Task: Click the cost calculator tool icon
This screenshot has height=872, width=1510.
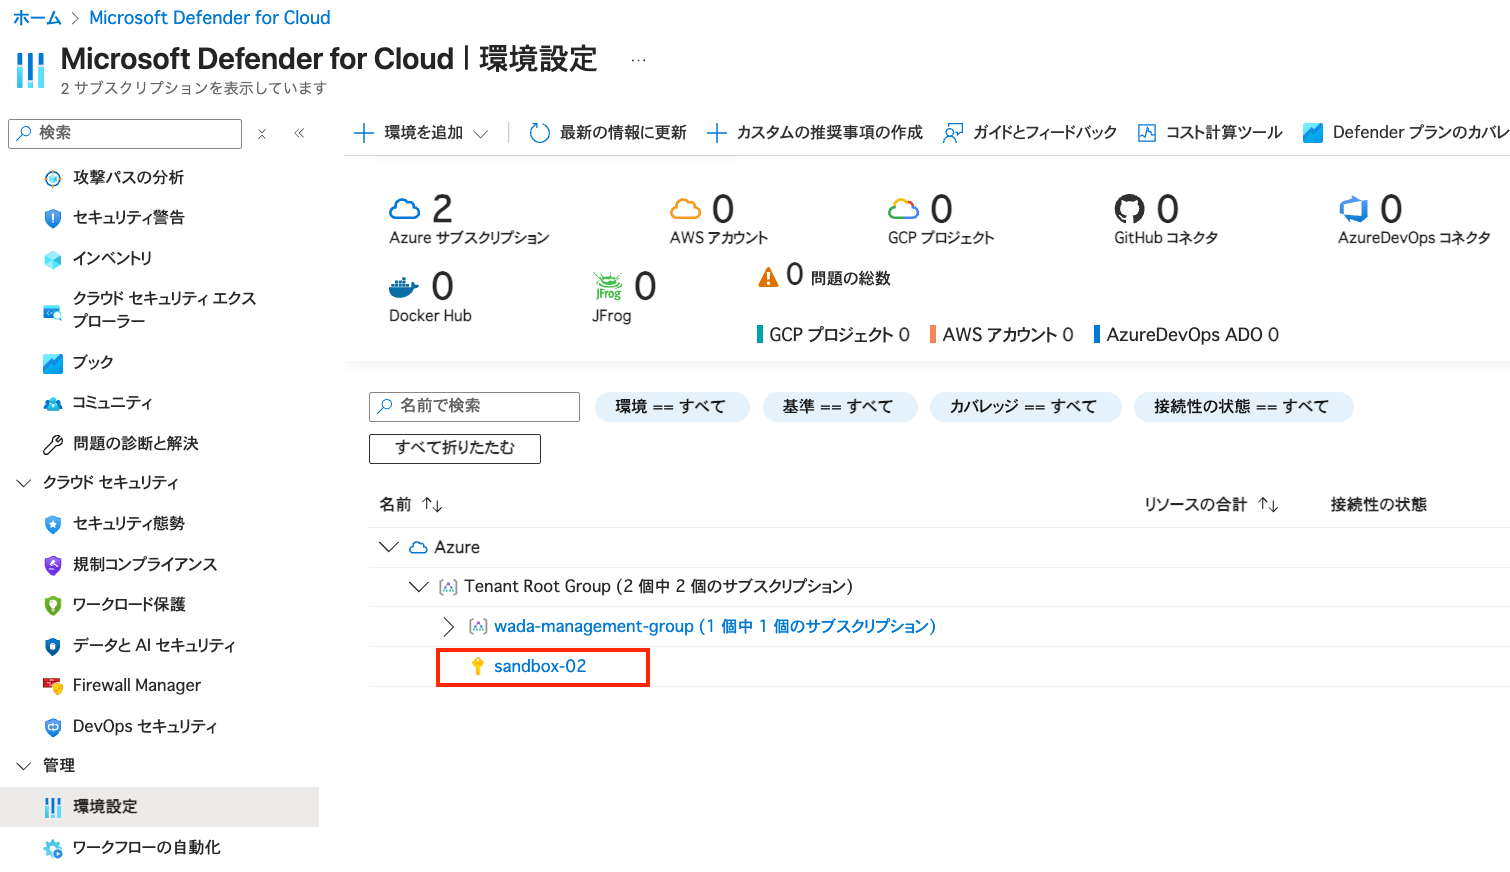Action: pyautogui.click(x=1147, y=133)
